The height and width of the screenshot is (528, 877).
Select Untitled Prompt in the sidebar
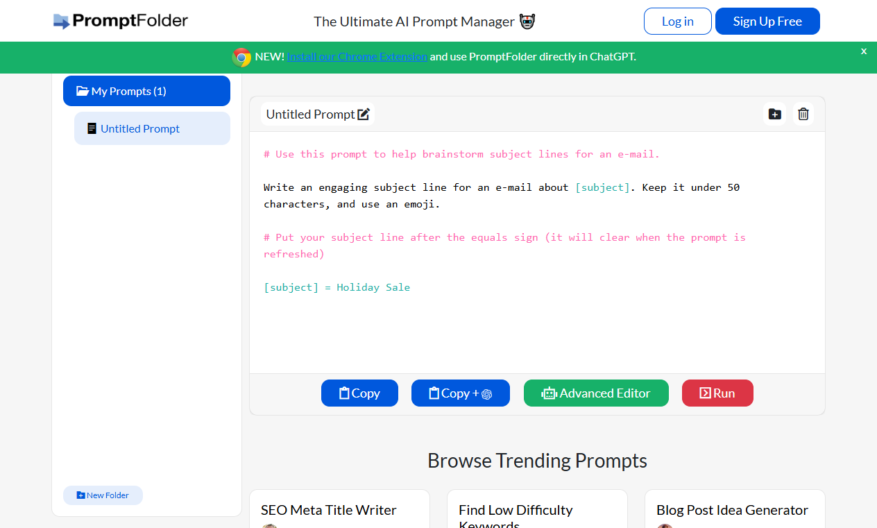[x=152, y=129]
